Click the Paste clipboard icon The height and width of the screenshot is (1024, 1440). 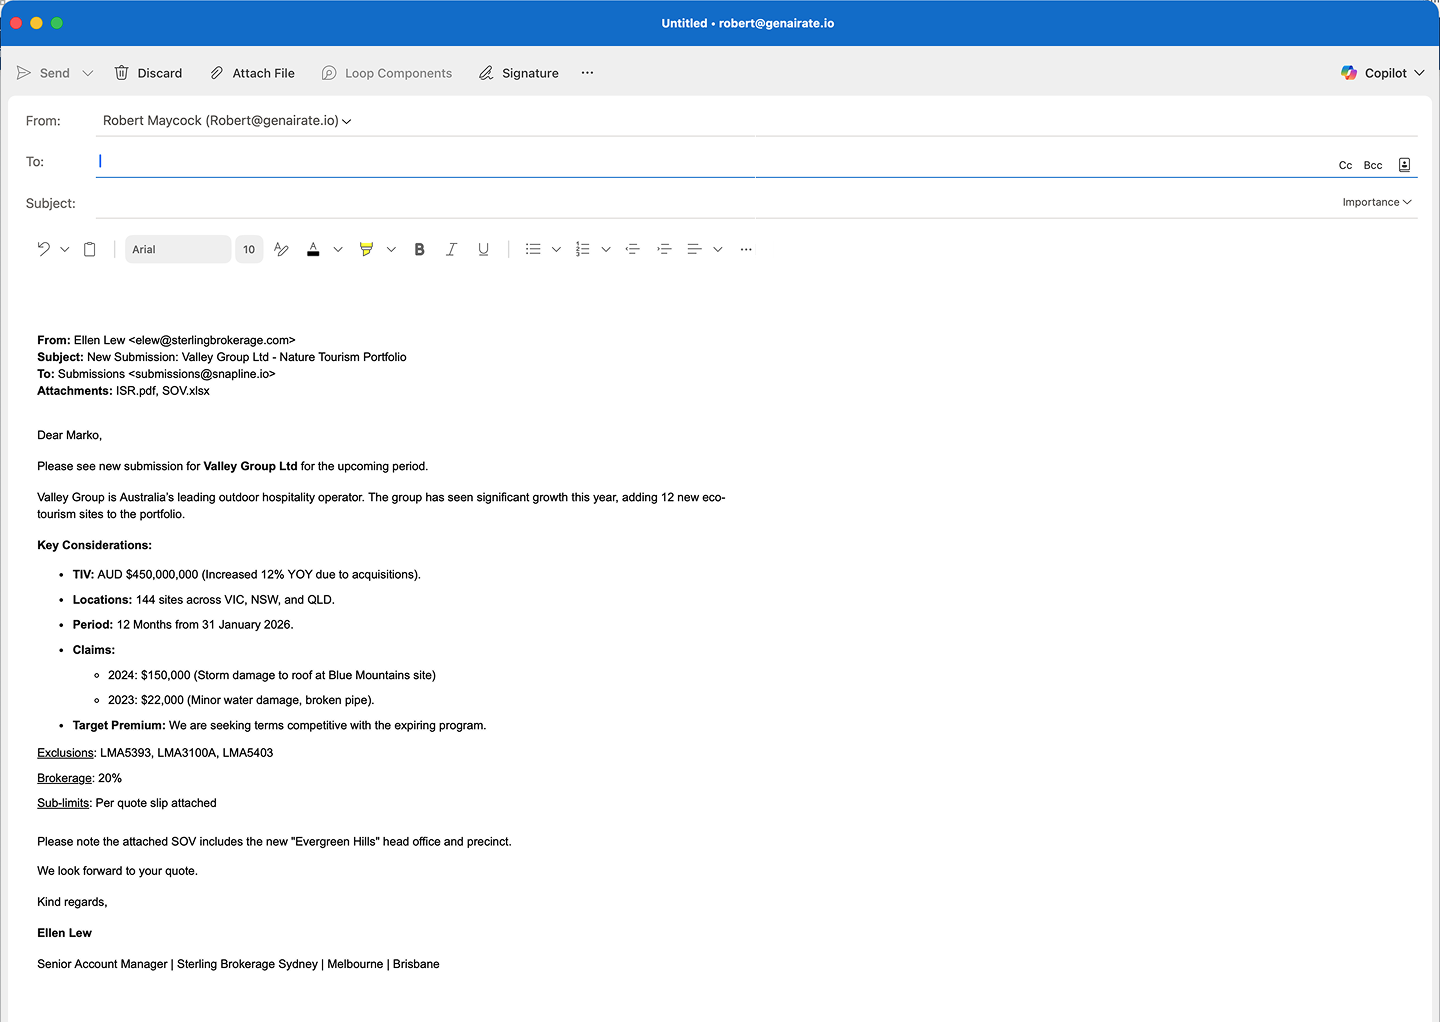click(x=90, y=249)
